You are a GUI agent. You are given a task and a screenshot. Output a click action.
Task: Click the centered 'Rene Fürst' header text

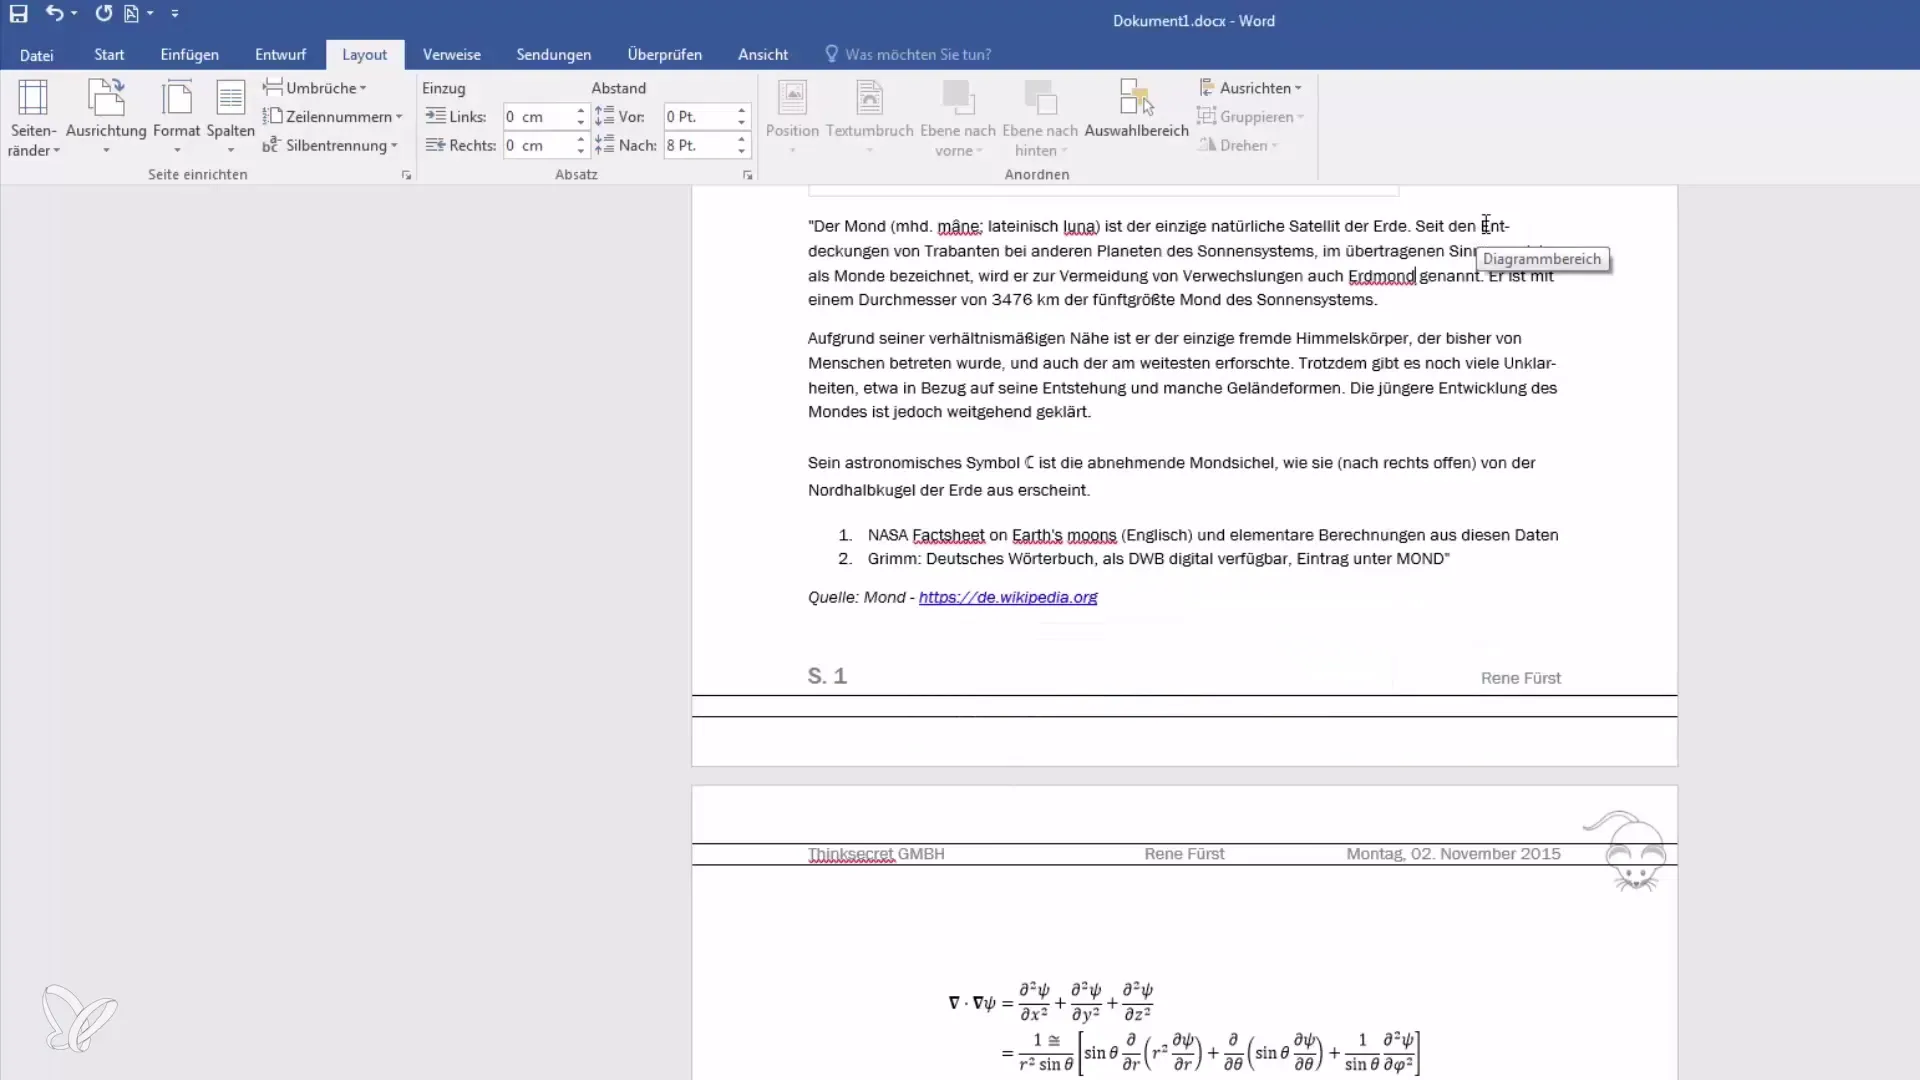tap(1184, 854)
